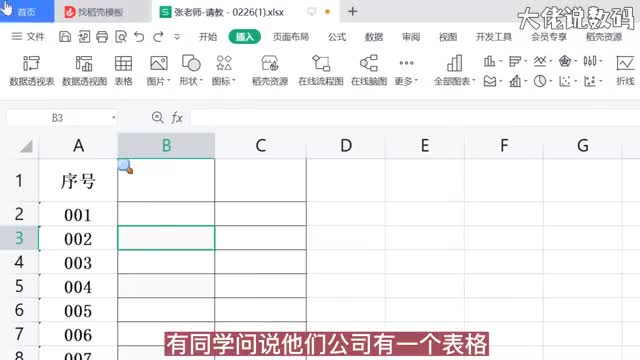This screenshot has width=640, height=360.
Task: Select cell containing 001
Action: [78, 214]
